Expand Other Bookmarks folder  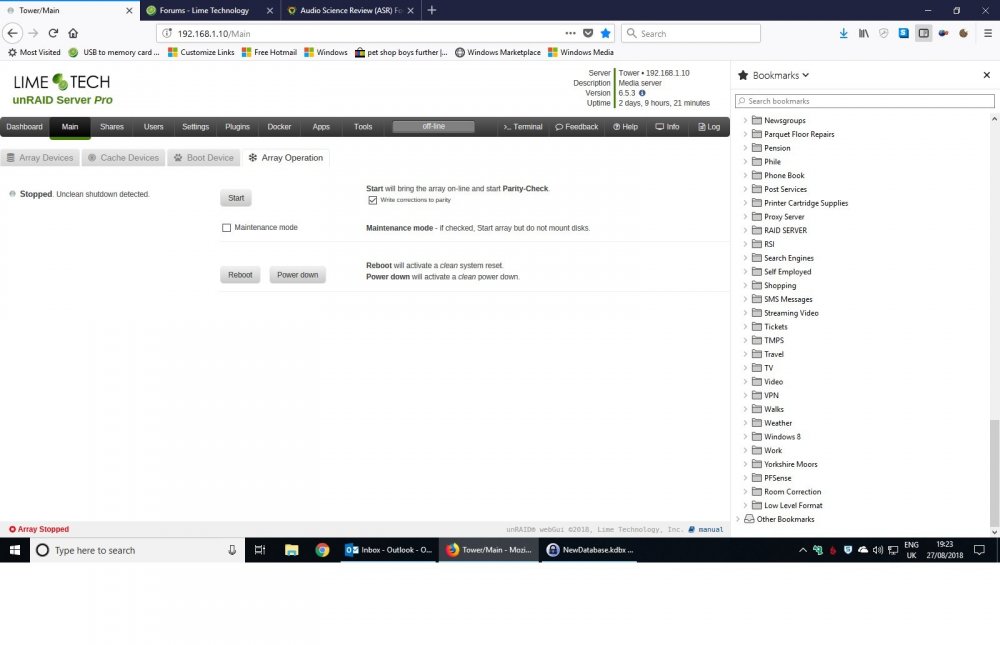coord(738,519)
